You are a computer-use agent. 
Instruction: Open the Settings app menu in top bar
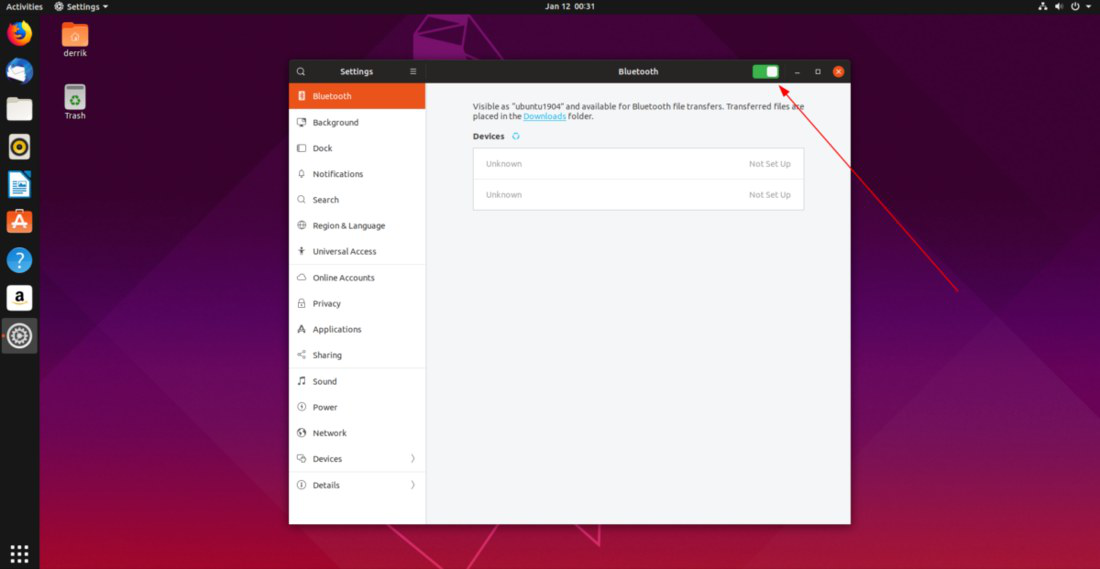pos(81,6)
